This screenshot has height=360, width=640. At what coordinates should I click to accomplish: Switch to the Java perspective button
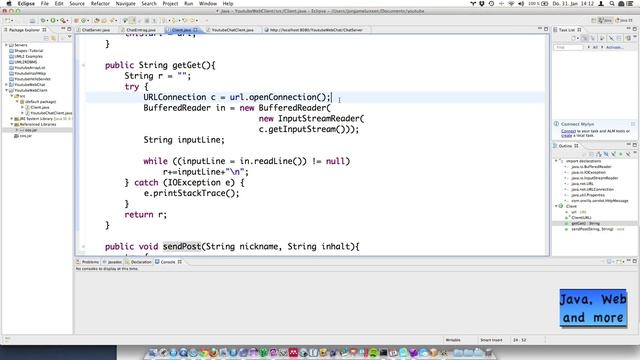click(x=606, y=20)
